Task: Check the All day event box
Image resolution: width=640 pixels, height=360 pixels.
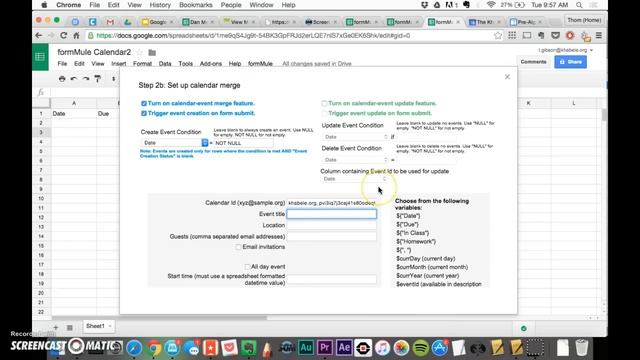Action: pos(247,267)
